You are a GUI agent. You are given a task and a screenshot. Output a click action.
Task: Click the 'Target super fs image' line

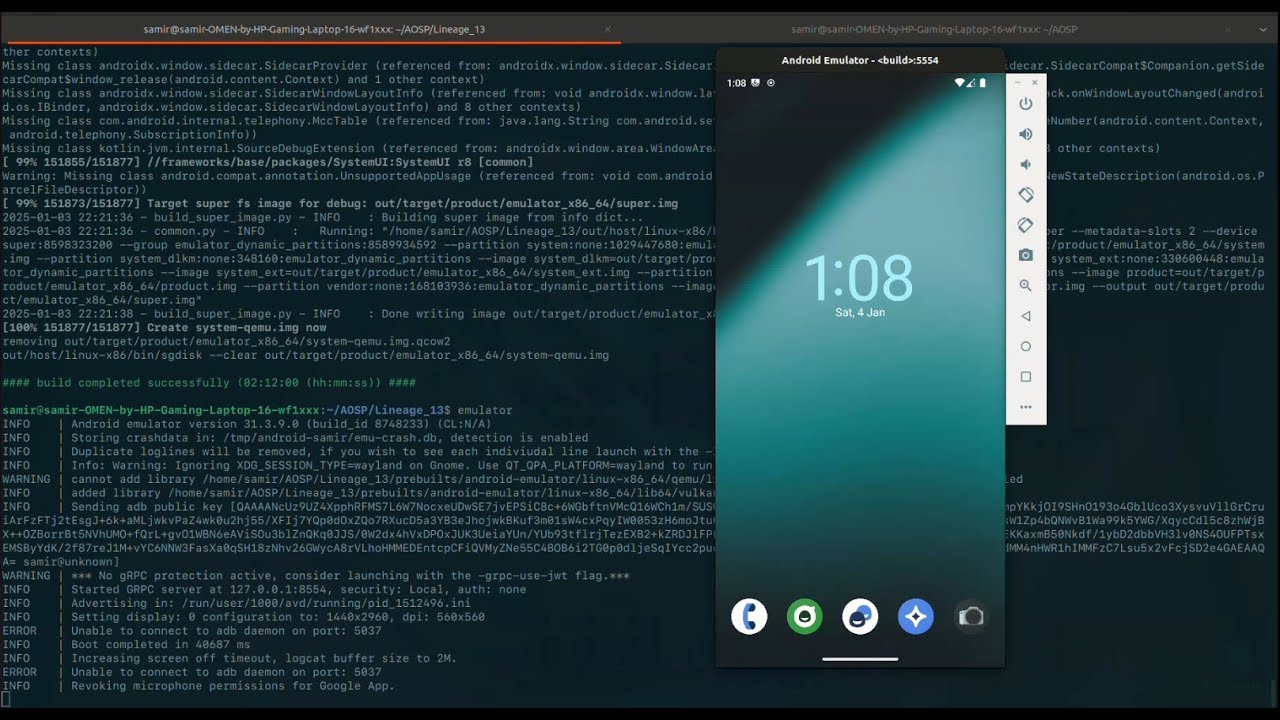[340, 203]
